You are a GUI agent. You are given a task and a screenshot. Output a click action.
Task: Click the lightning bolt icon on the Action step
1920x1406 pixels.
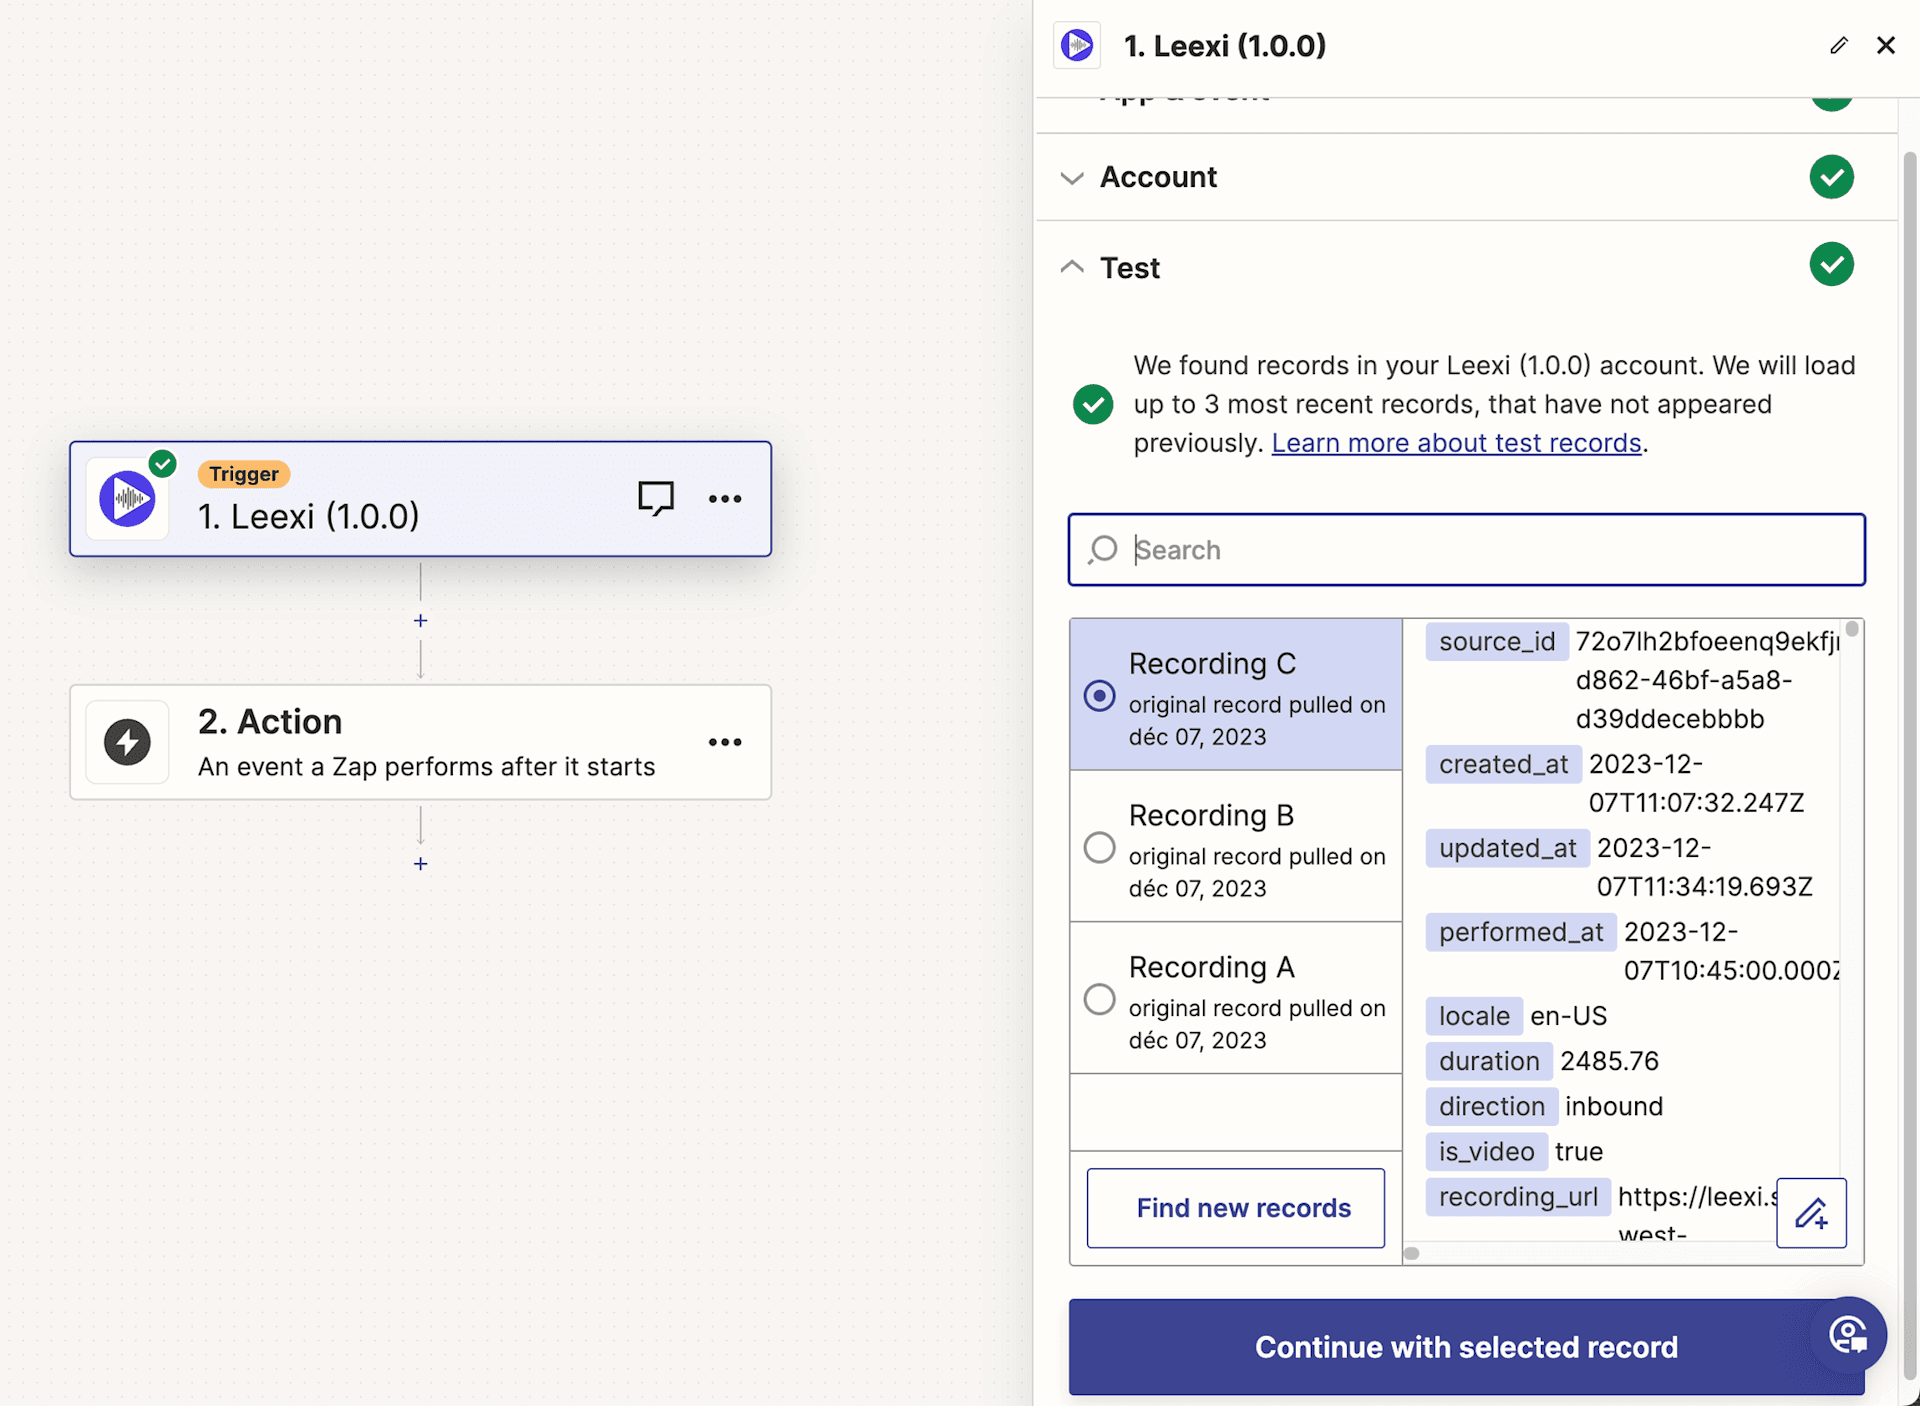point(126,742)
